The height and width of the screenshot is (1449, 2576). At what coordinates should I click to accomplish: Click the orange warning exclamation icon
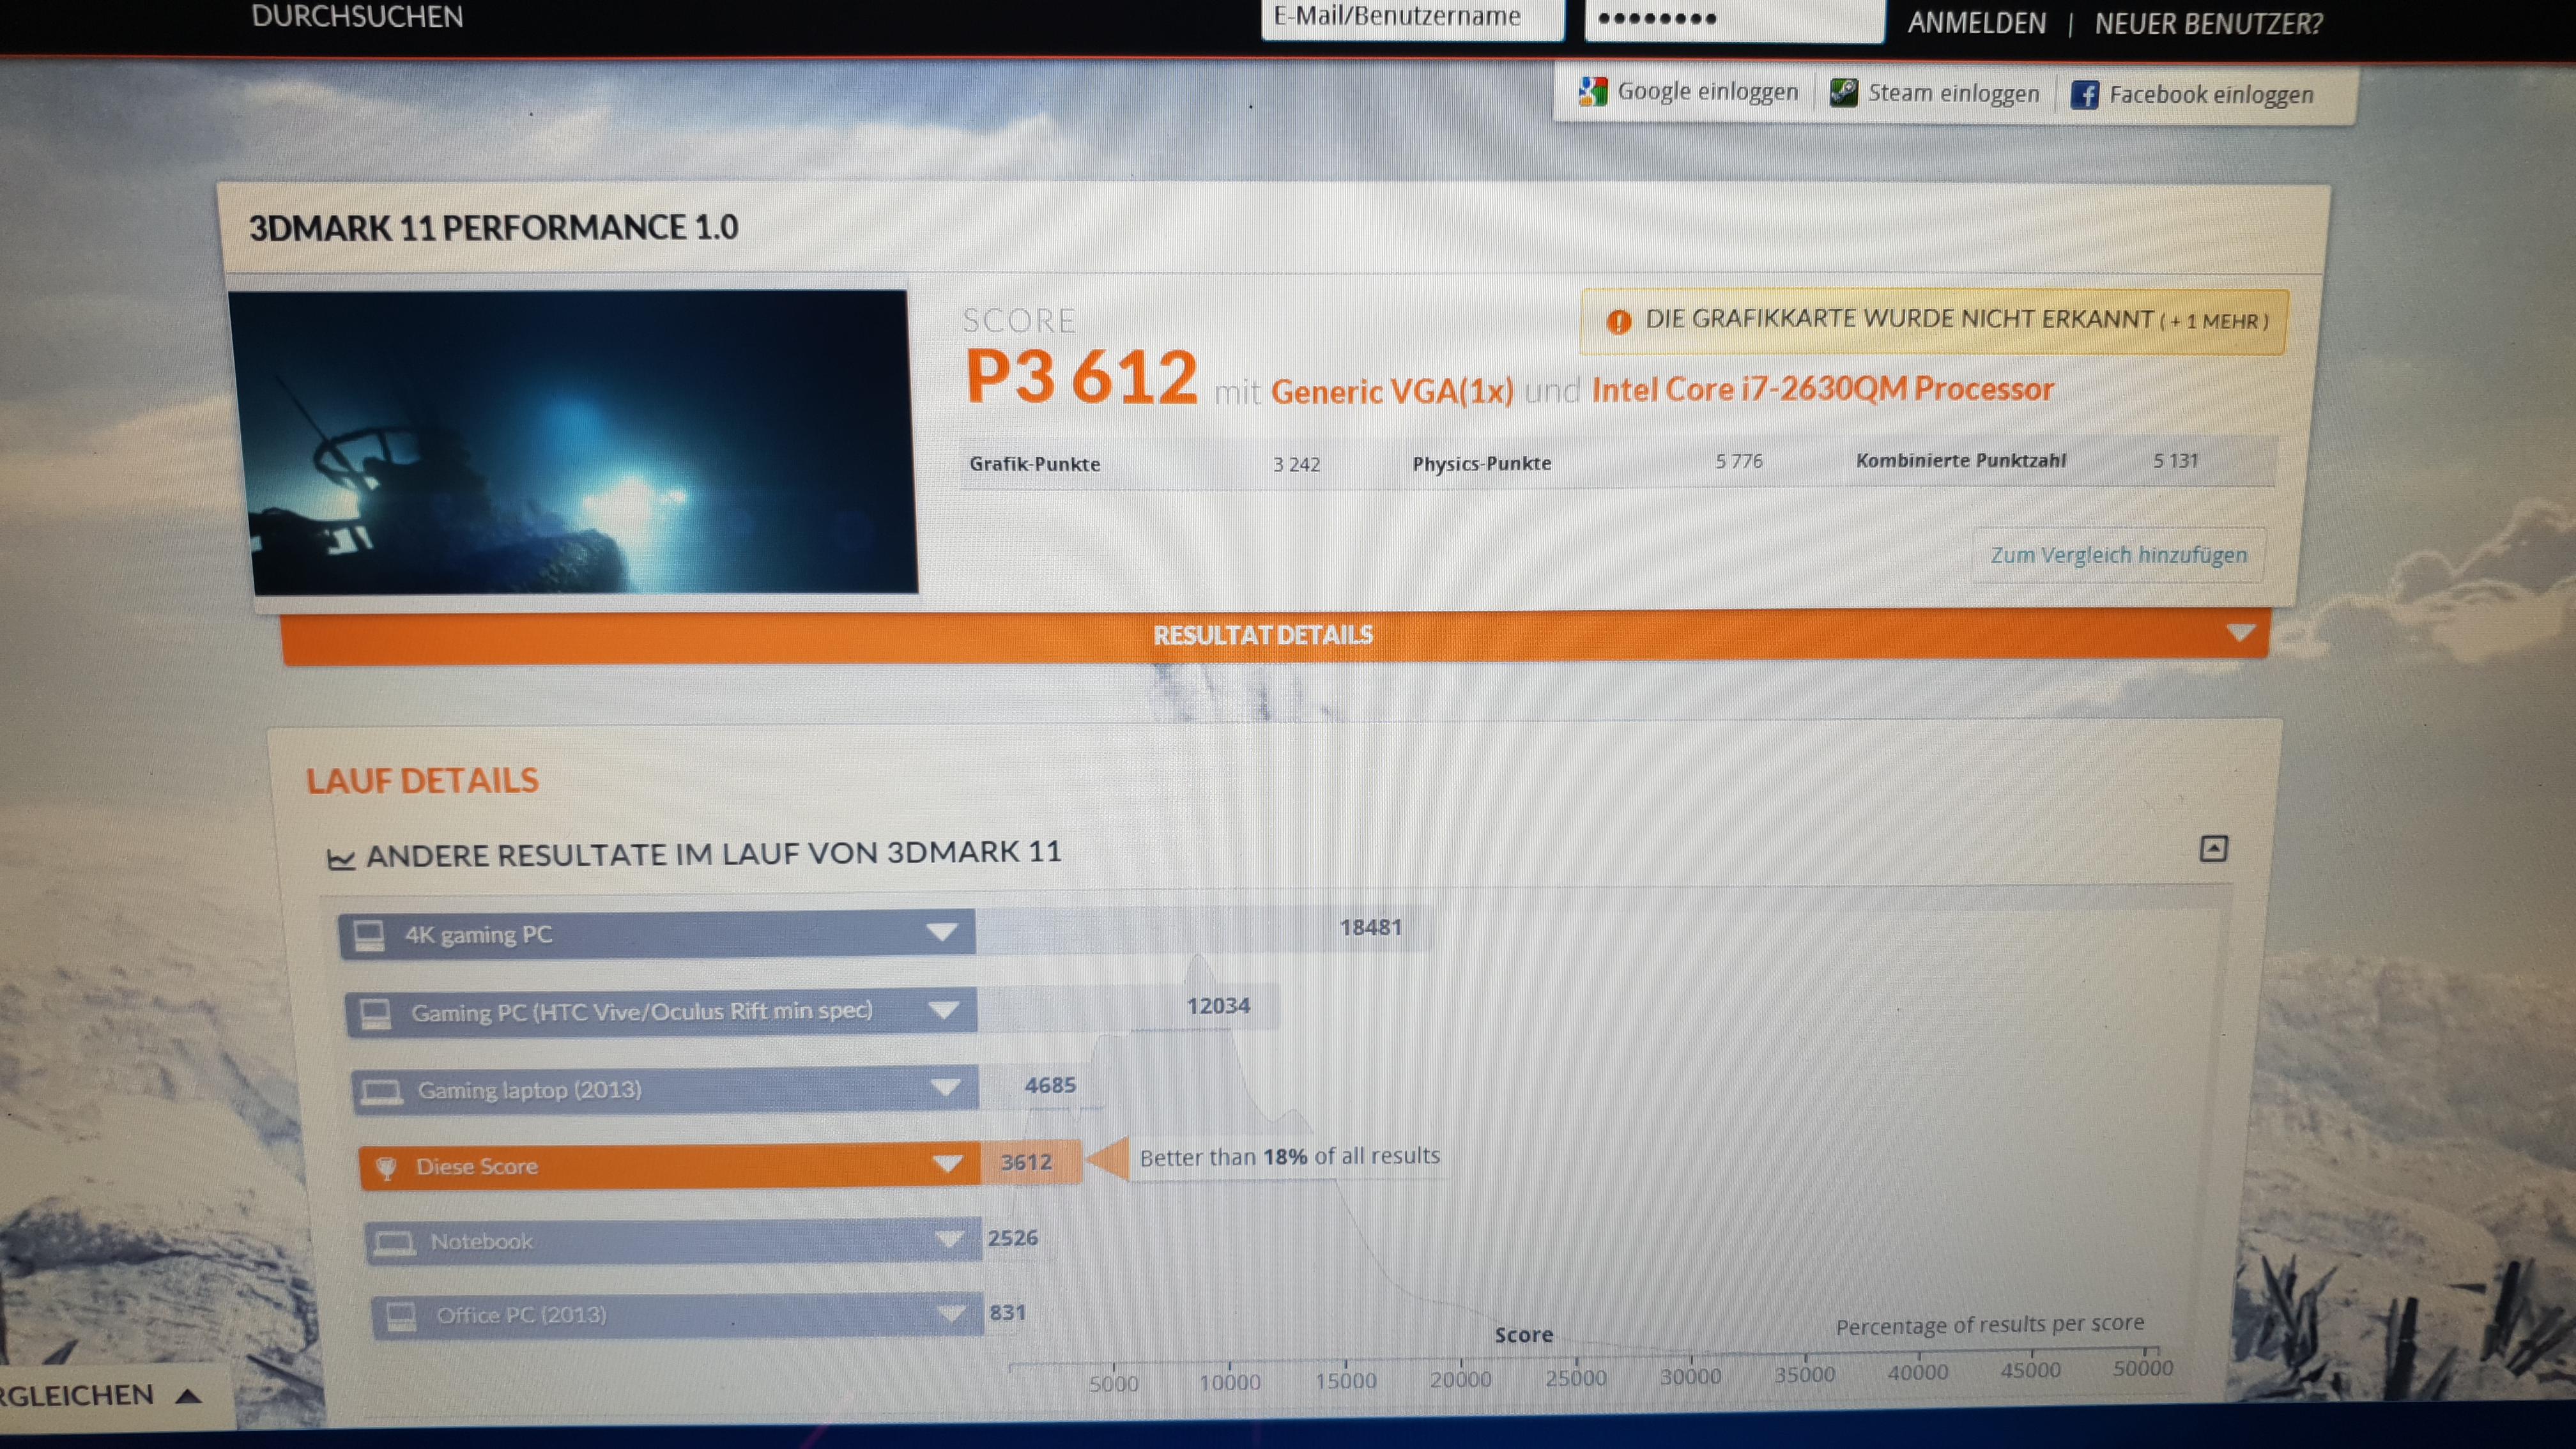pos(1618,321)
